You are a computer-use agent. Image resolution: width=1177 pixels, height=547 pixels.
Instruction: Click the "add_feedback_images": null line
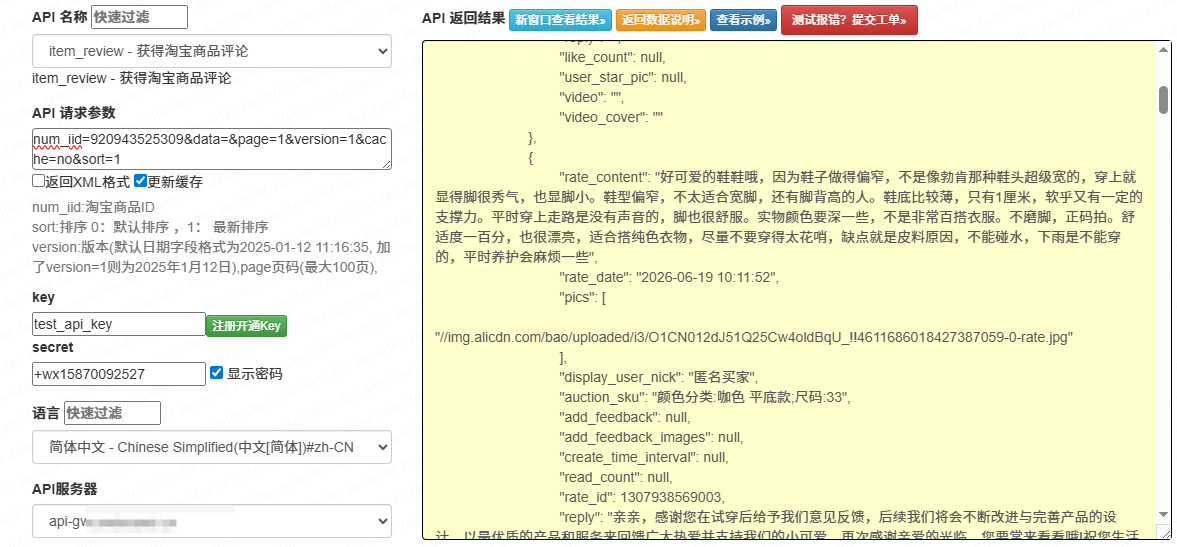click(x=650, y=437)
